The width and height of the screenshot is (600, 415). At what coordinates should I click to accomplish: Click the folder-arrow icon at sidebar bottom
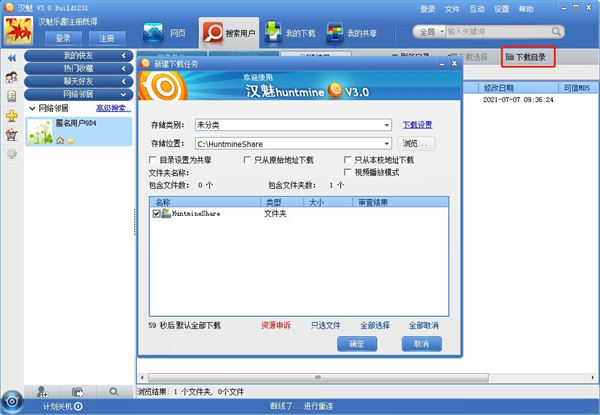click(78, 392)
